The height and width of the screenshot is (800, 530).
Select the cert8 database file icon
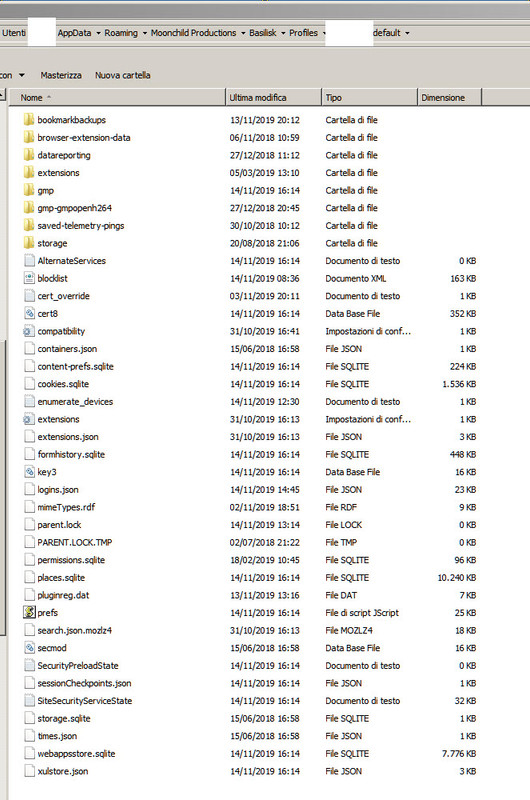coord(30,313)
